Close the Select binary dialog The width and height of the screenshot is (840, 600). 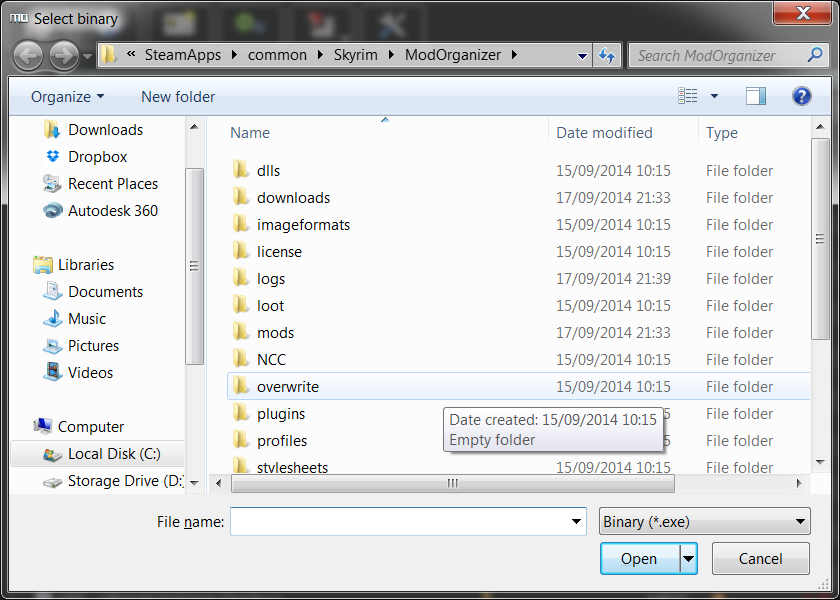point(802,13)
